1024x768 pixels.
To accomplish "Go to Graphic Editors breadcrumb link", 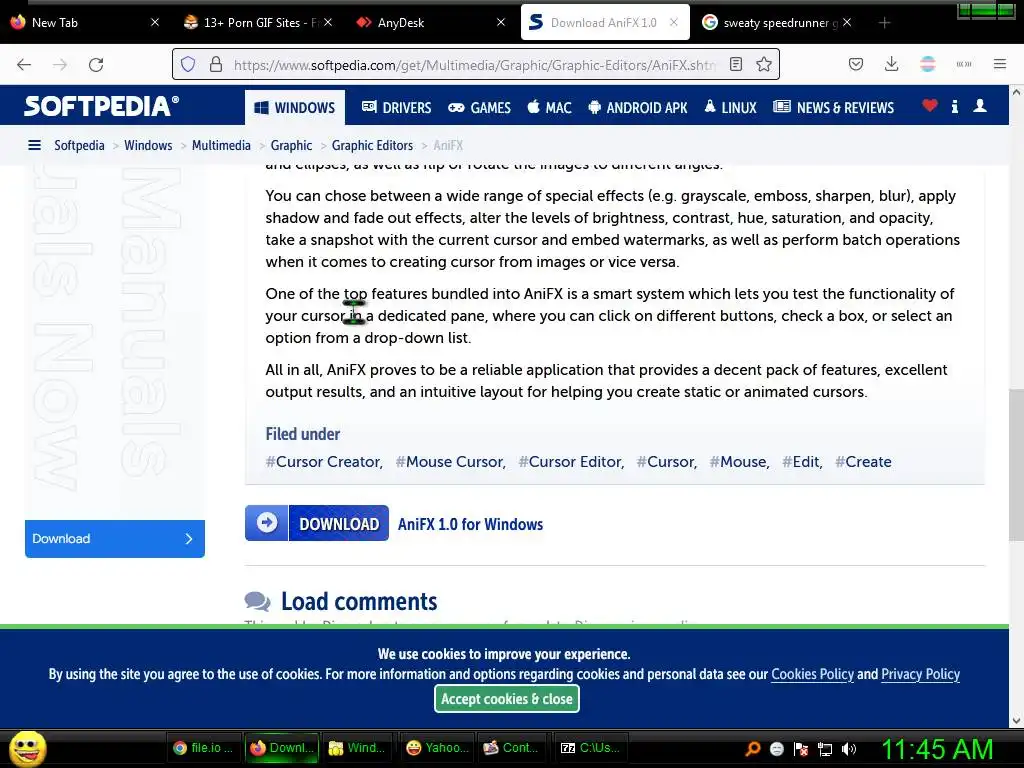I will click(x=372, y=145).
